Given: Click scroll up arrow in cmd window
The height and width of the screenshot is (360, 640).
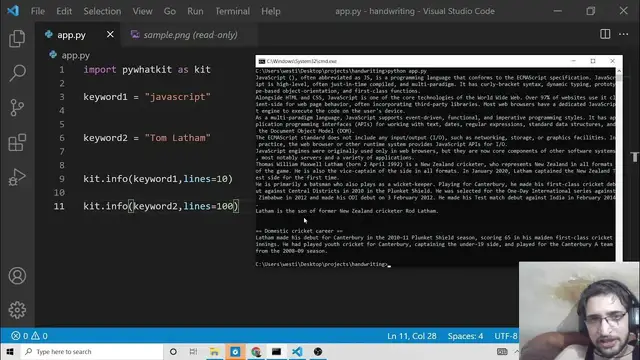Looking at the screenshot, I should click(619, 71).
